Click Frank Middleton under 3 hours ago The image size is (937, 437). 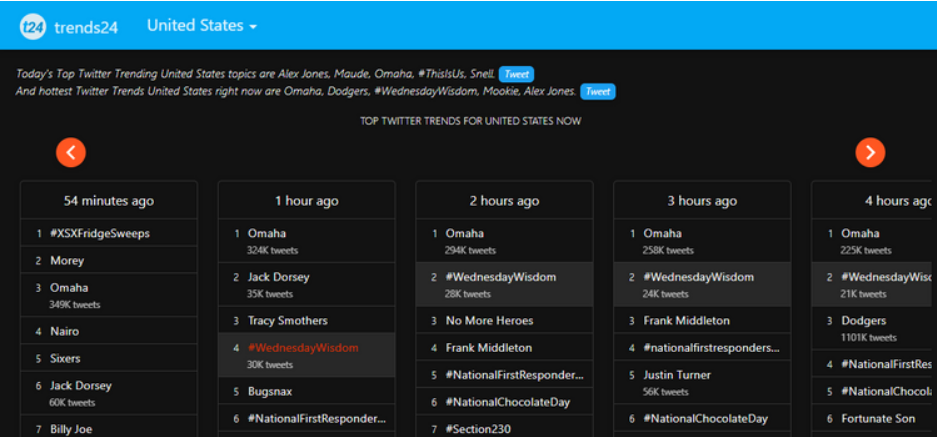686,321
